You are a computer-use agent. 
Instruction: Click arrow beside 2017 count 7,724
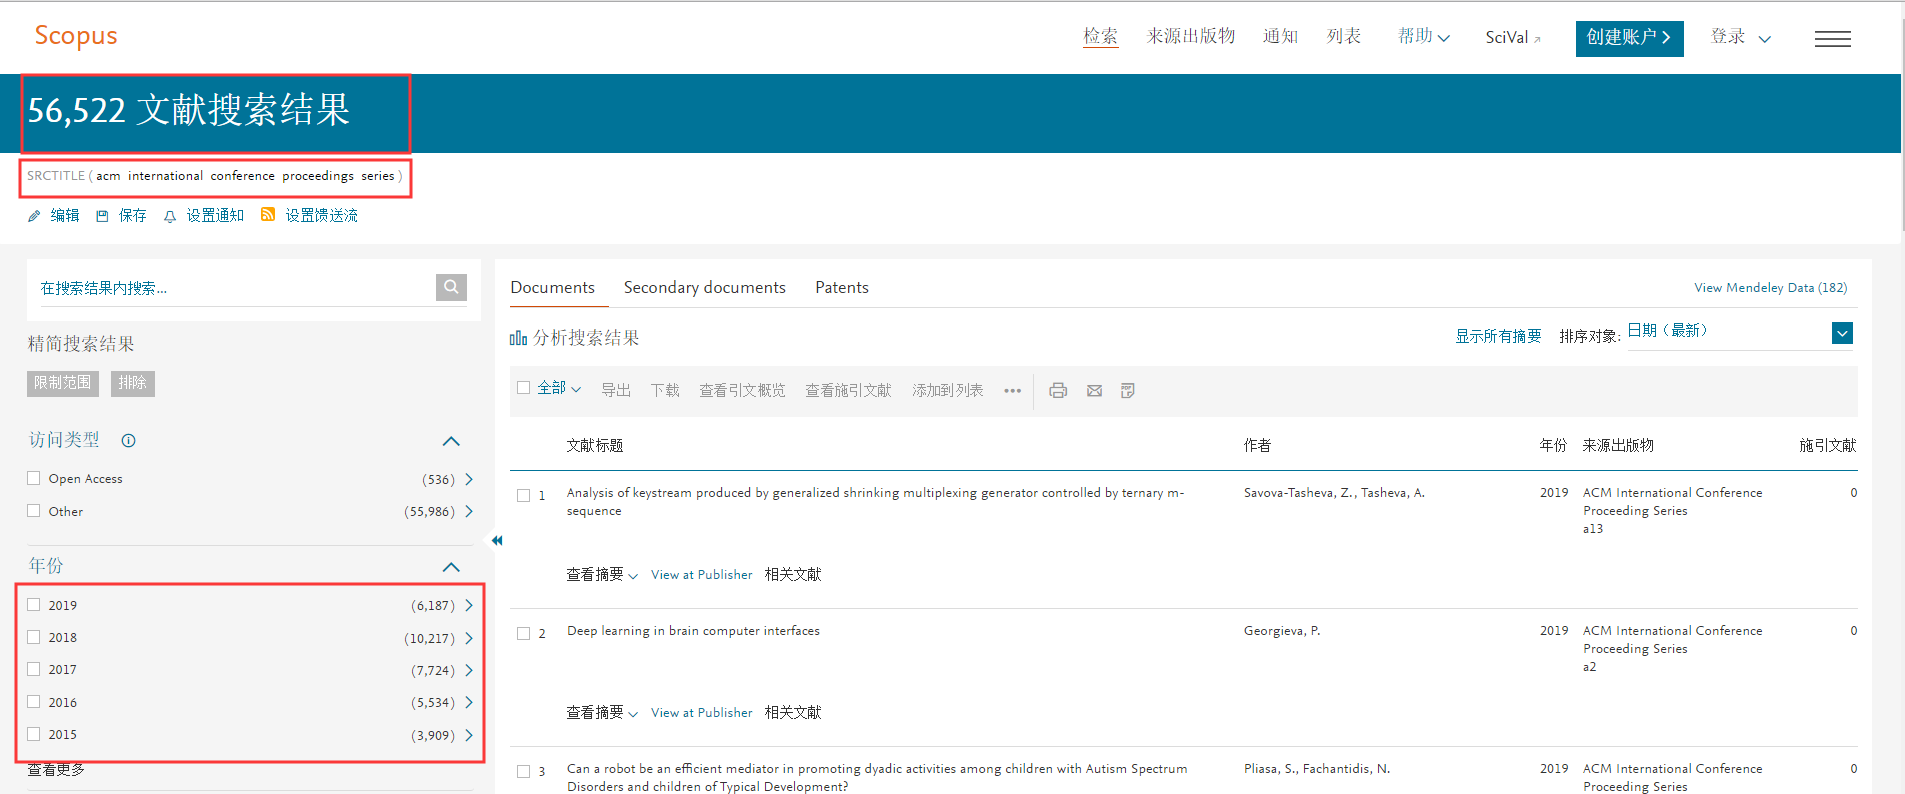pos(469,670)
